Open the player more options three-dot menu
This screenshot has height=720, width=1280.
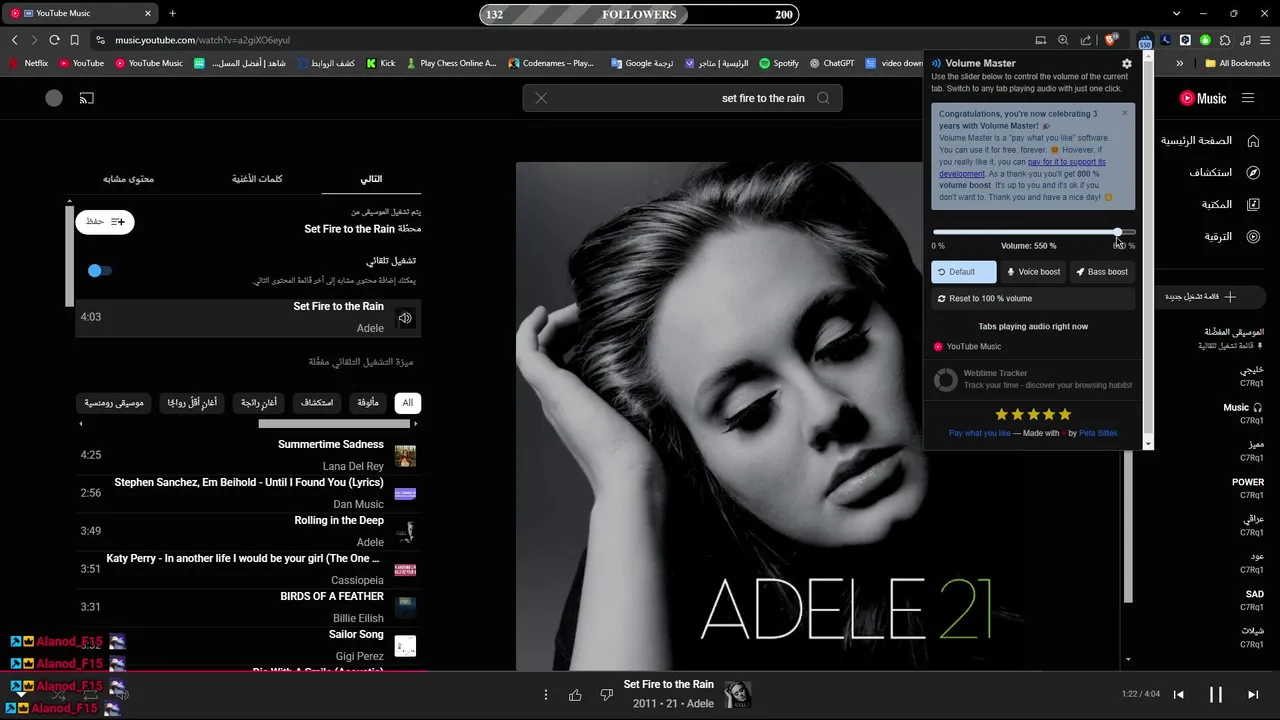pyautogui.click(x=545, y=695)
